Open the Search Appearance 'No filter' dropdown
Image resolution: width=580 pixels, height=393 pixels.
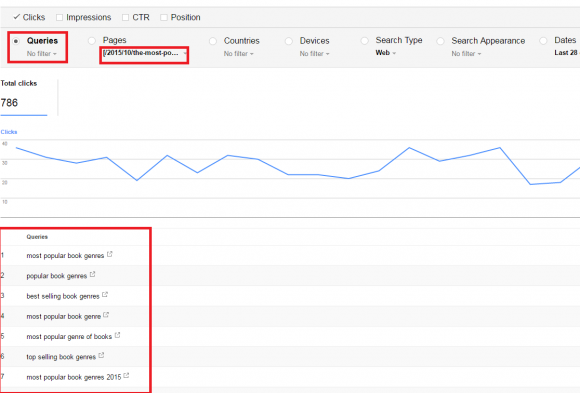(466, 54)
